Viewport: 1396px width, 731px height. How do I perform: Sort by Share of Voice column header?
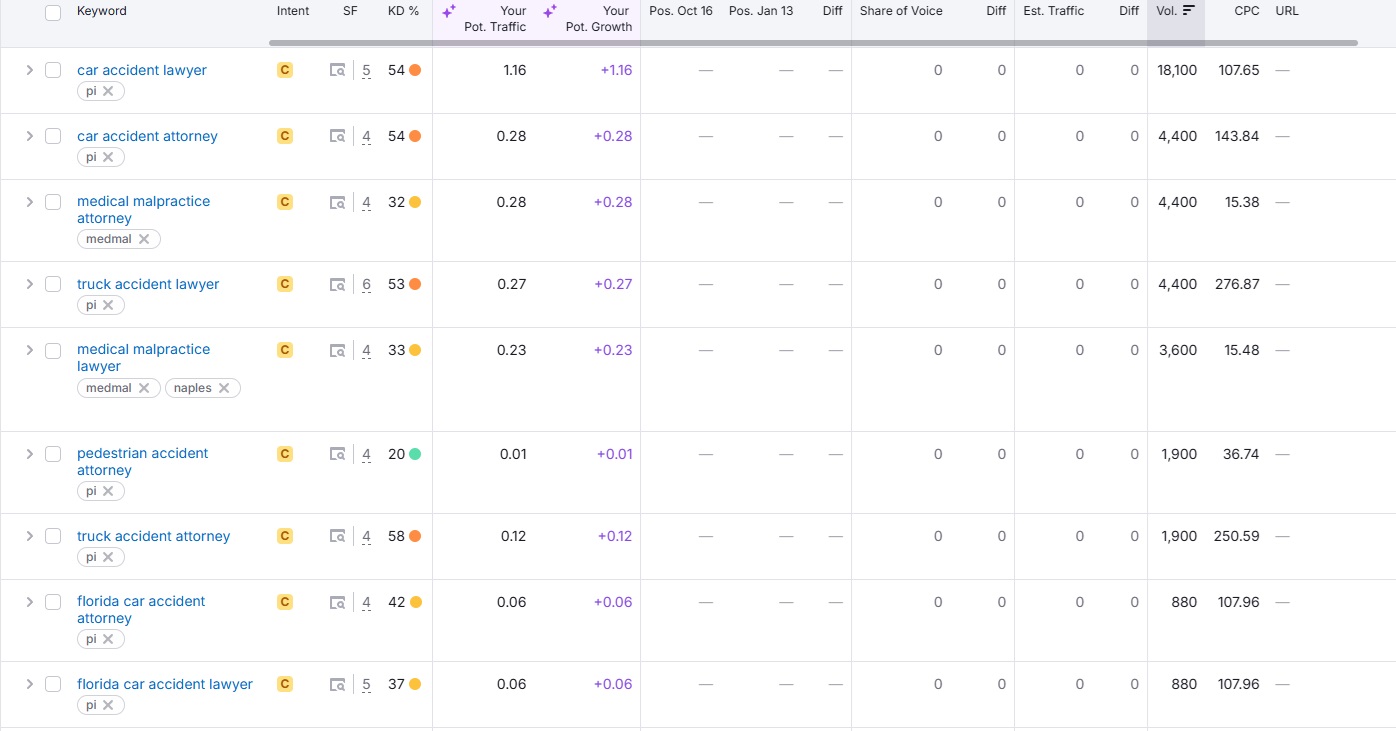click(x=901, y=11)
